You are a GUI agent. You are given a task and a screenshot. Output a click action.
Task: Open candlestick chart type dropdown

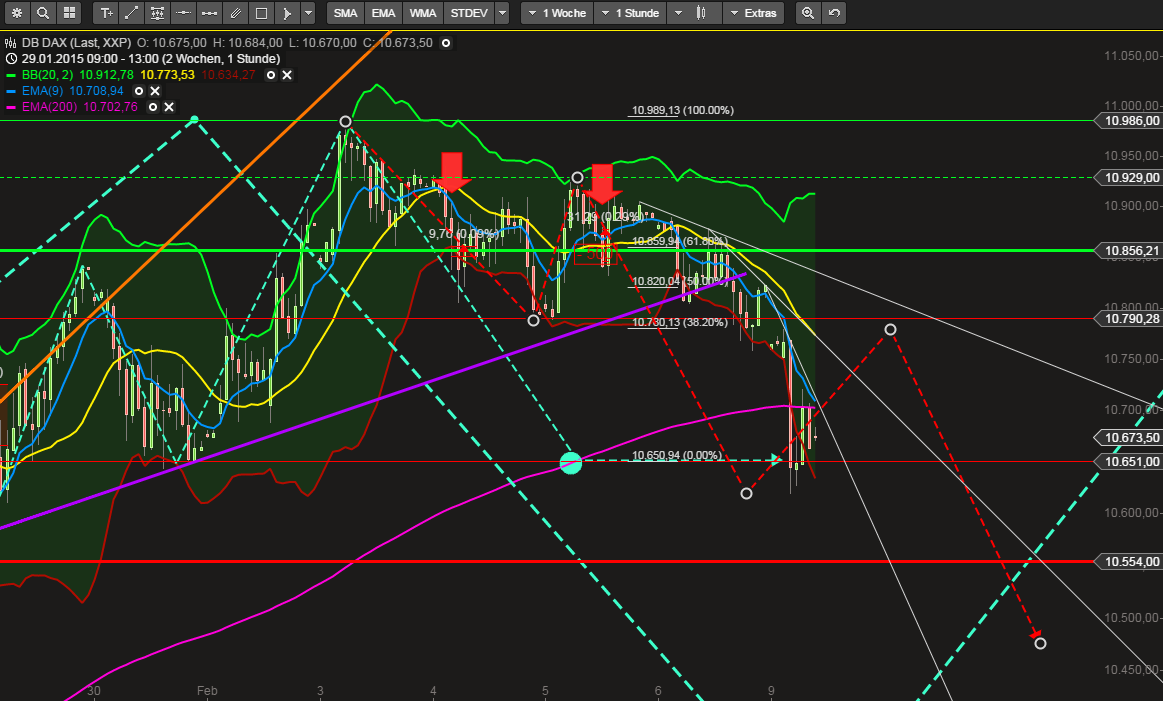coord(693,13)
